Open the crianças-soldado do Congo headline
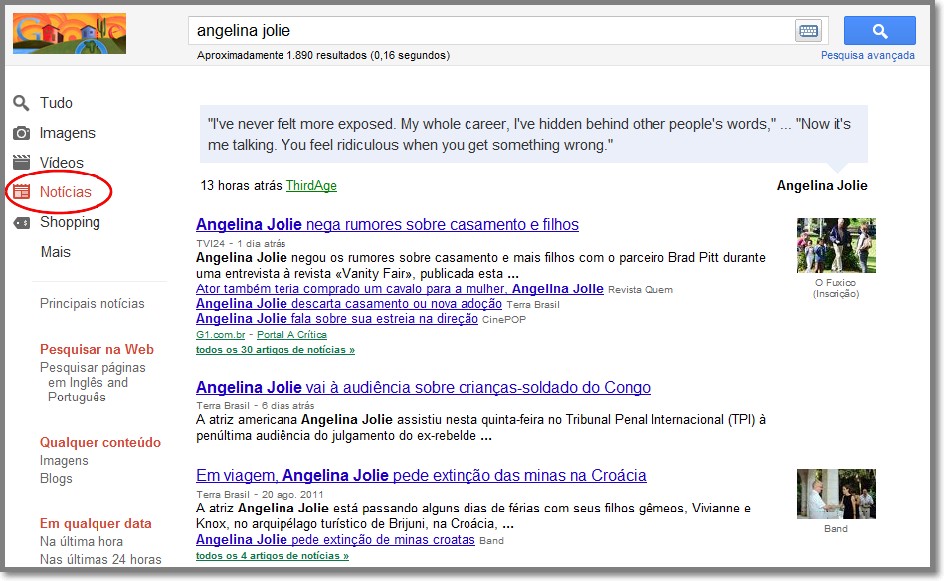Screen dimensions: 944x581 point(423,387)
